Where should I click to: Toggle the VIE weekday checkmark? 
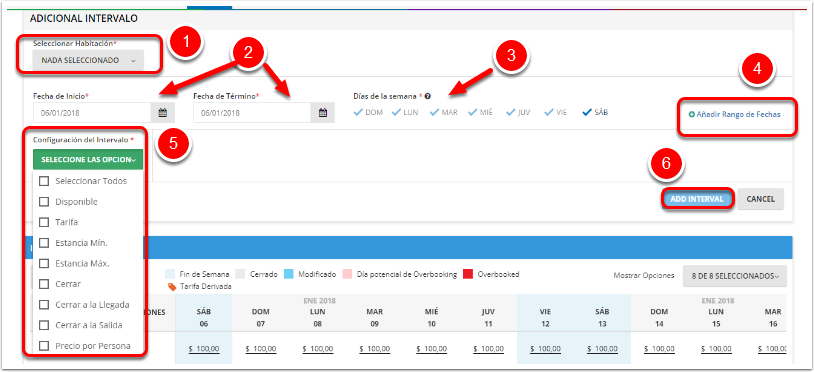[549, 112]
